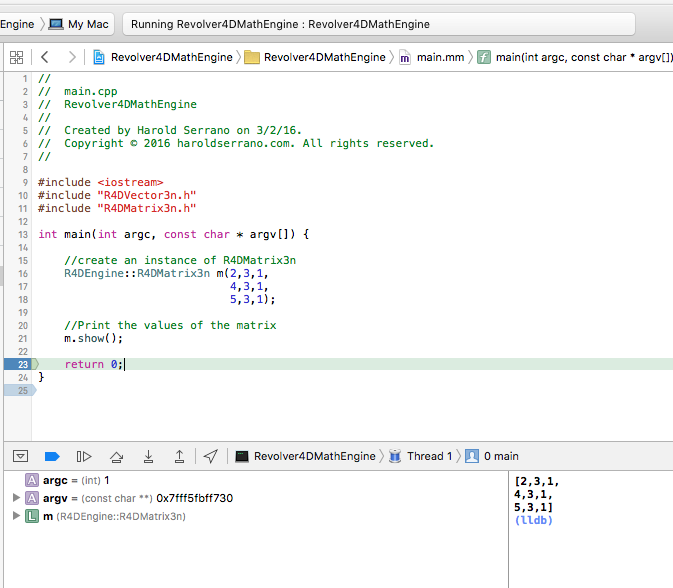
Task: Open main.mm file menu in jump bar
Action: pos(440,57)
